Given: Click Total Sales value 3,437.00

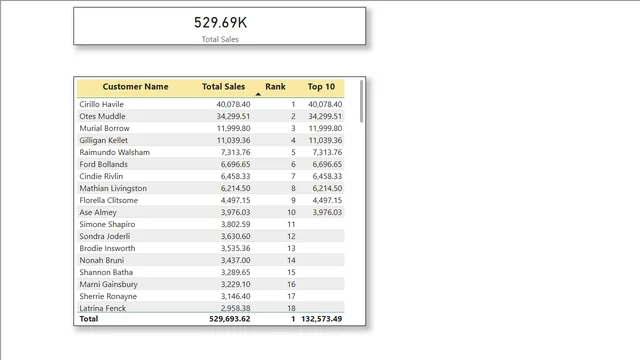Looking at the screenshot, I should [x=236, y=260].
